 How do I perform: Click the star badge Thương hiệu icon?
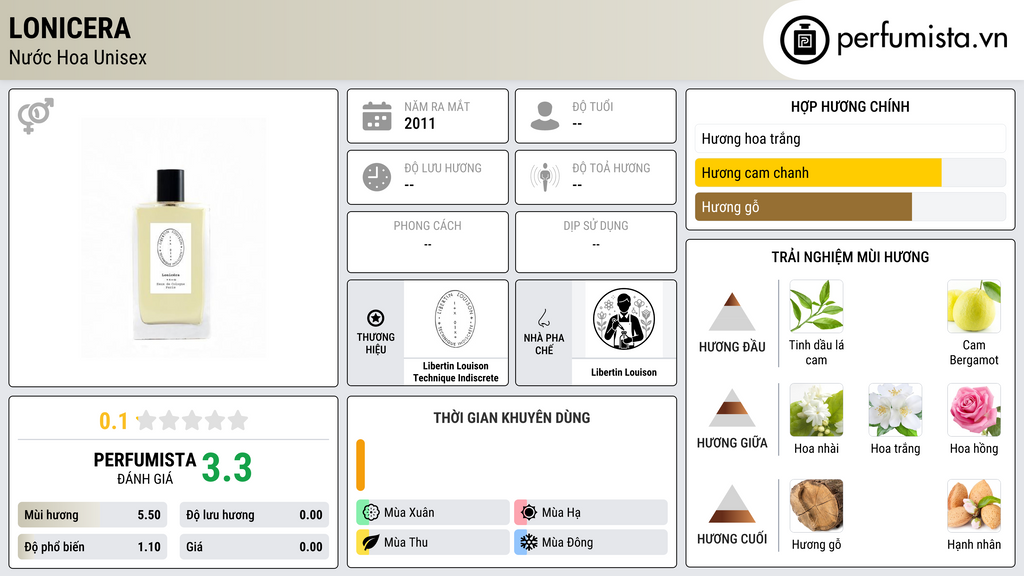coord(376,318)
